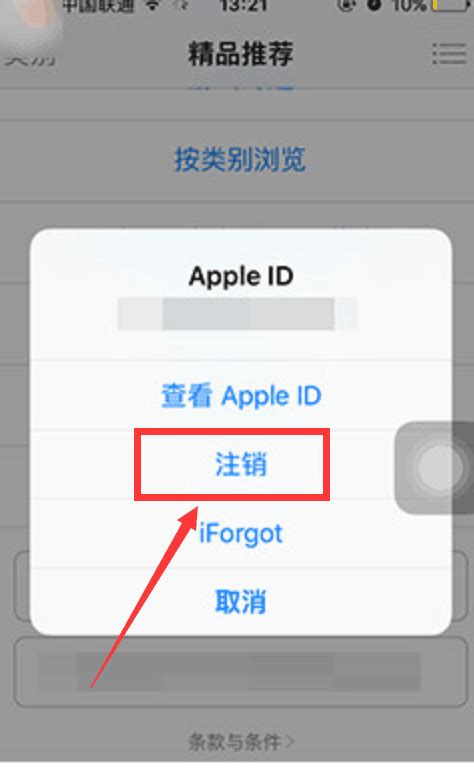The width and height of the screenshot is (474, 770).
Task: Tap the rotation lock status icon
Action: pos(346,5)
